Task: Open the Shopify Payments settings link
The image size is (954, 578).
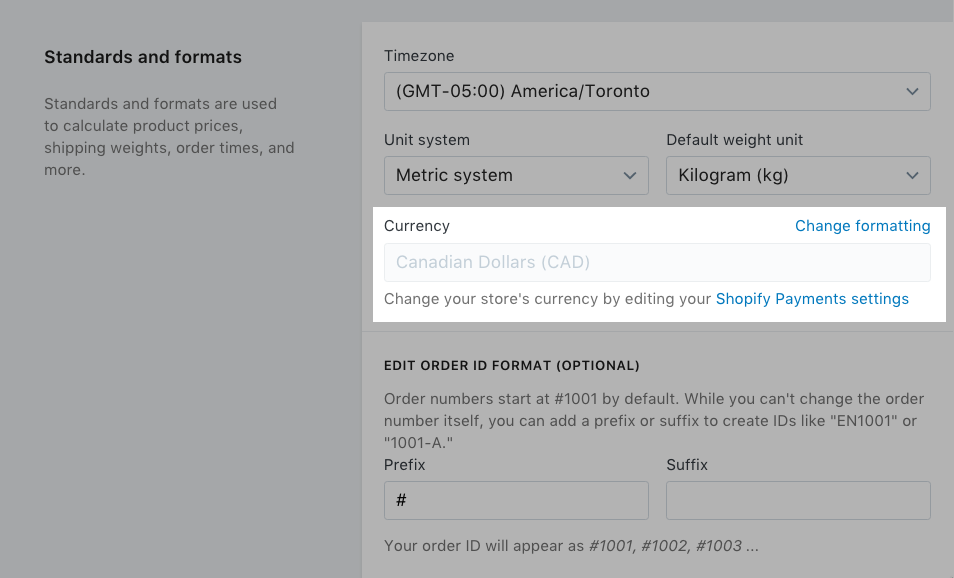Action: click(x=812, y=299)
